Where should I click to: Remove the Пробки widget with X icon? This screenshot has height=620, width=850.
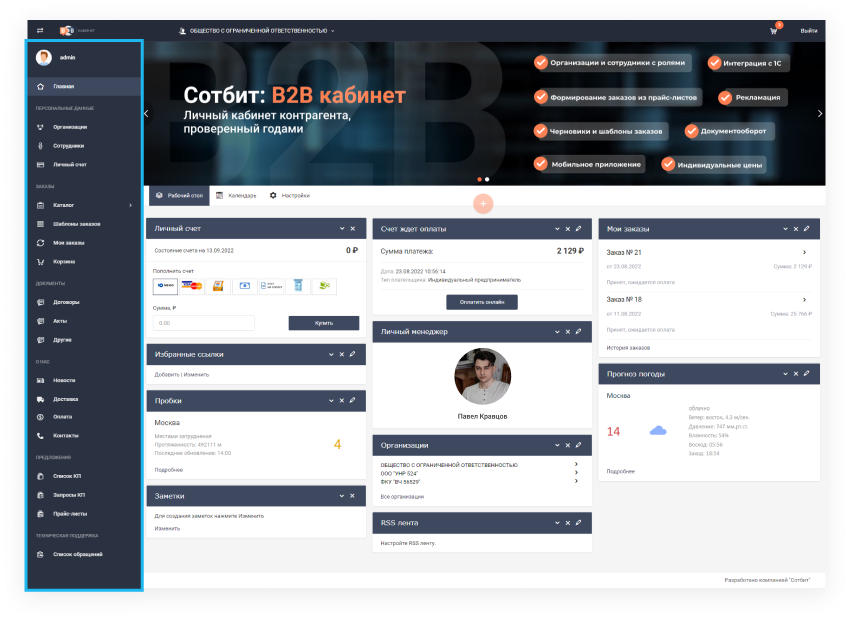point(341,400)
